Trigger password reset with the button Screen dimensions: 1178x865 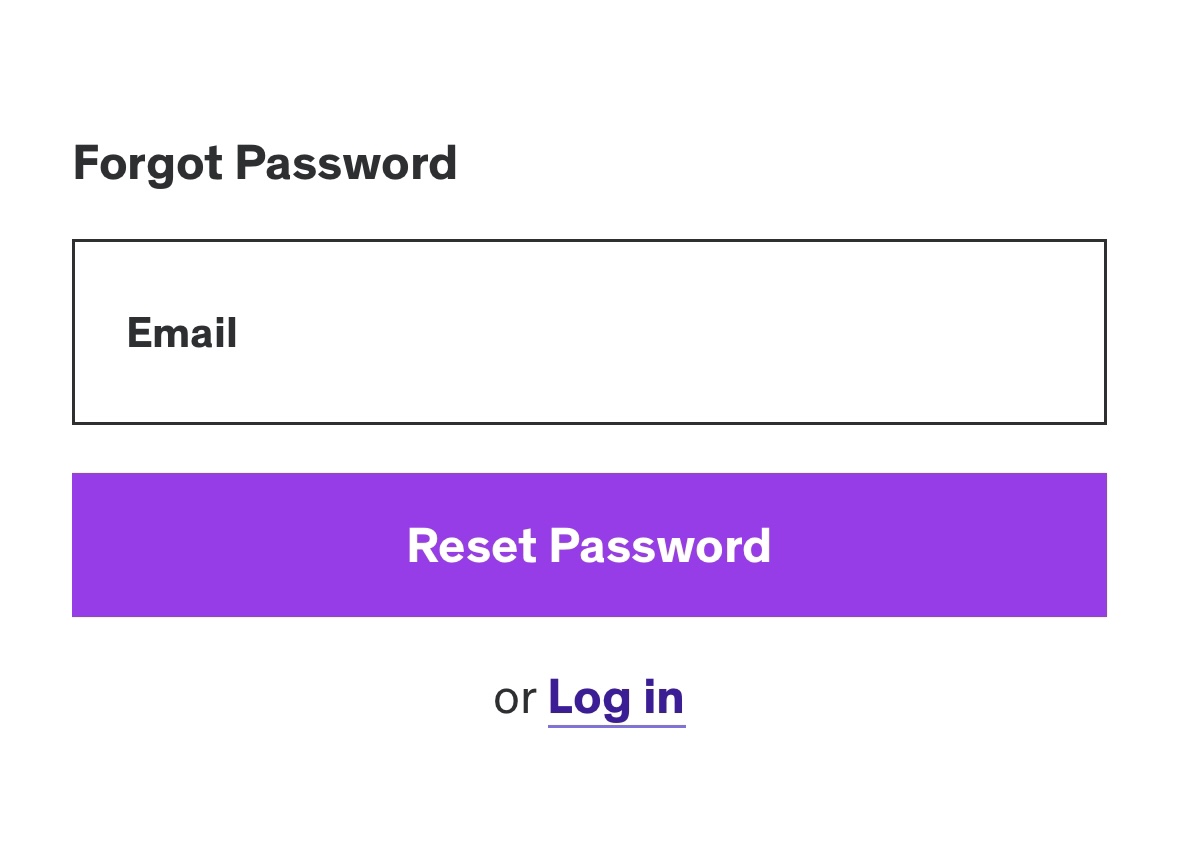click(x=589, y=545)
